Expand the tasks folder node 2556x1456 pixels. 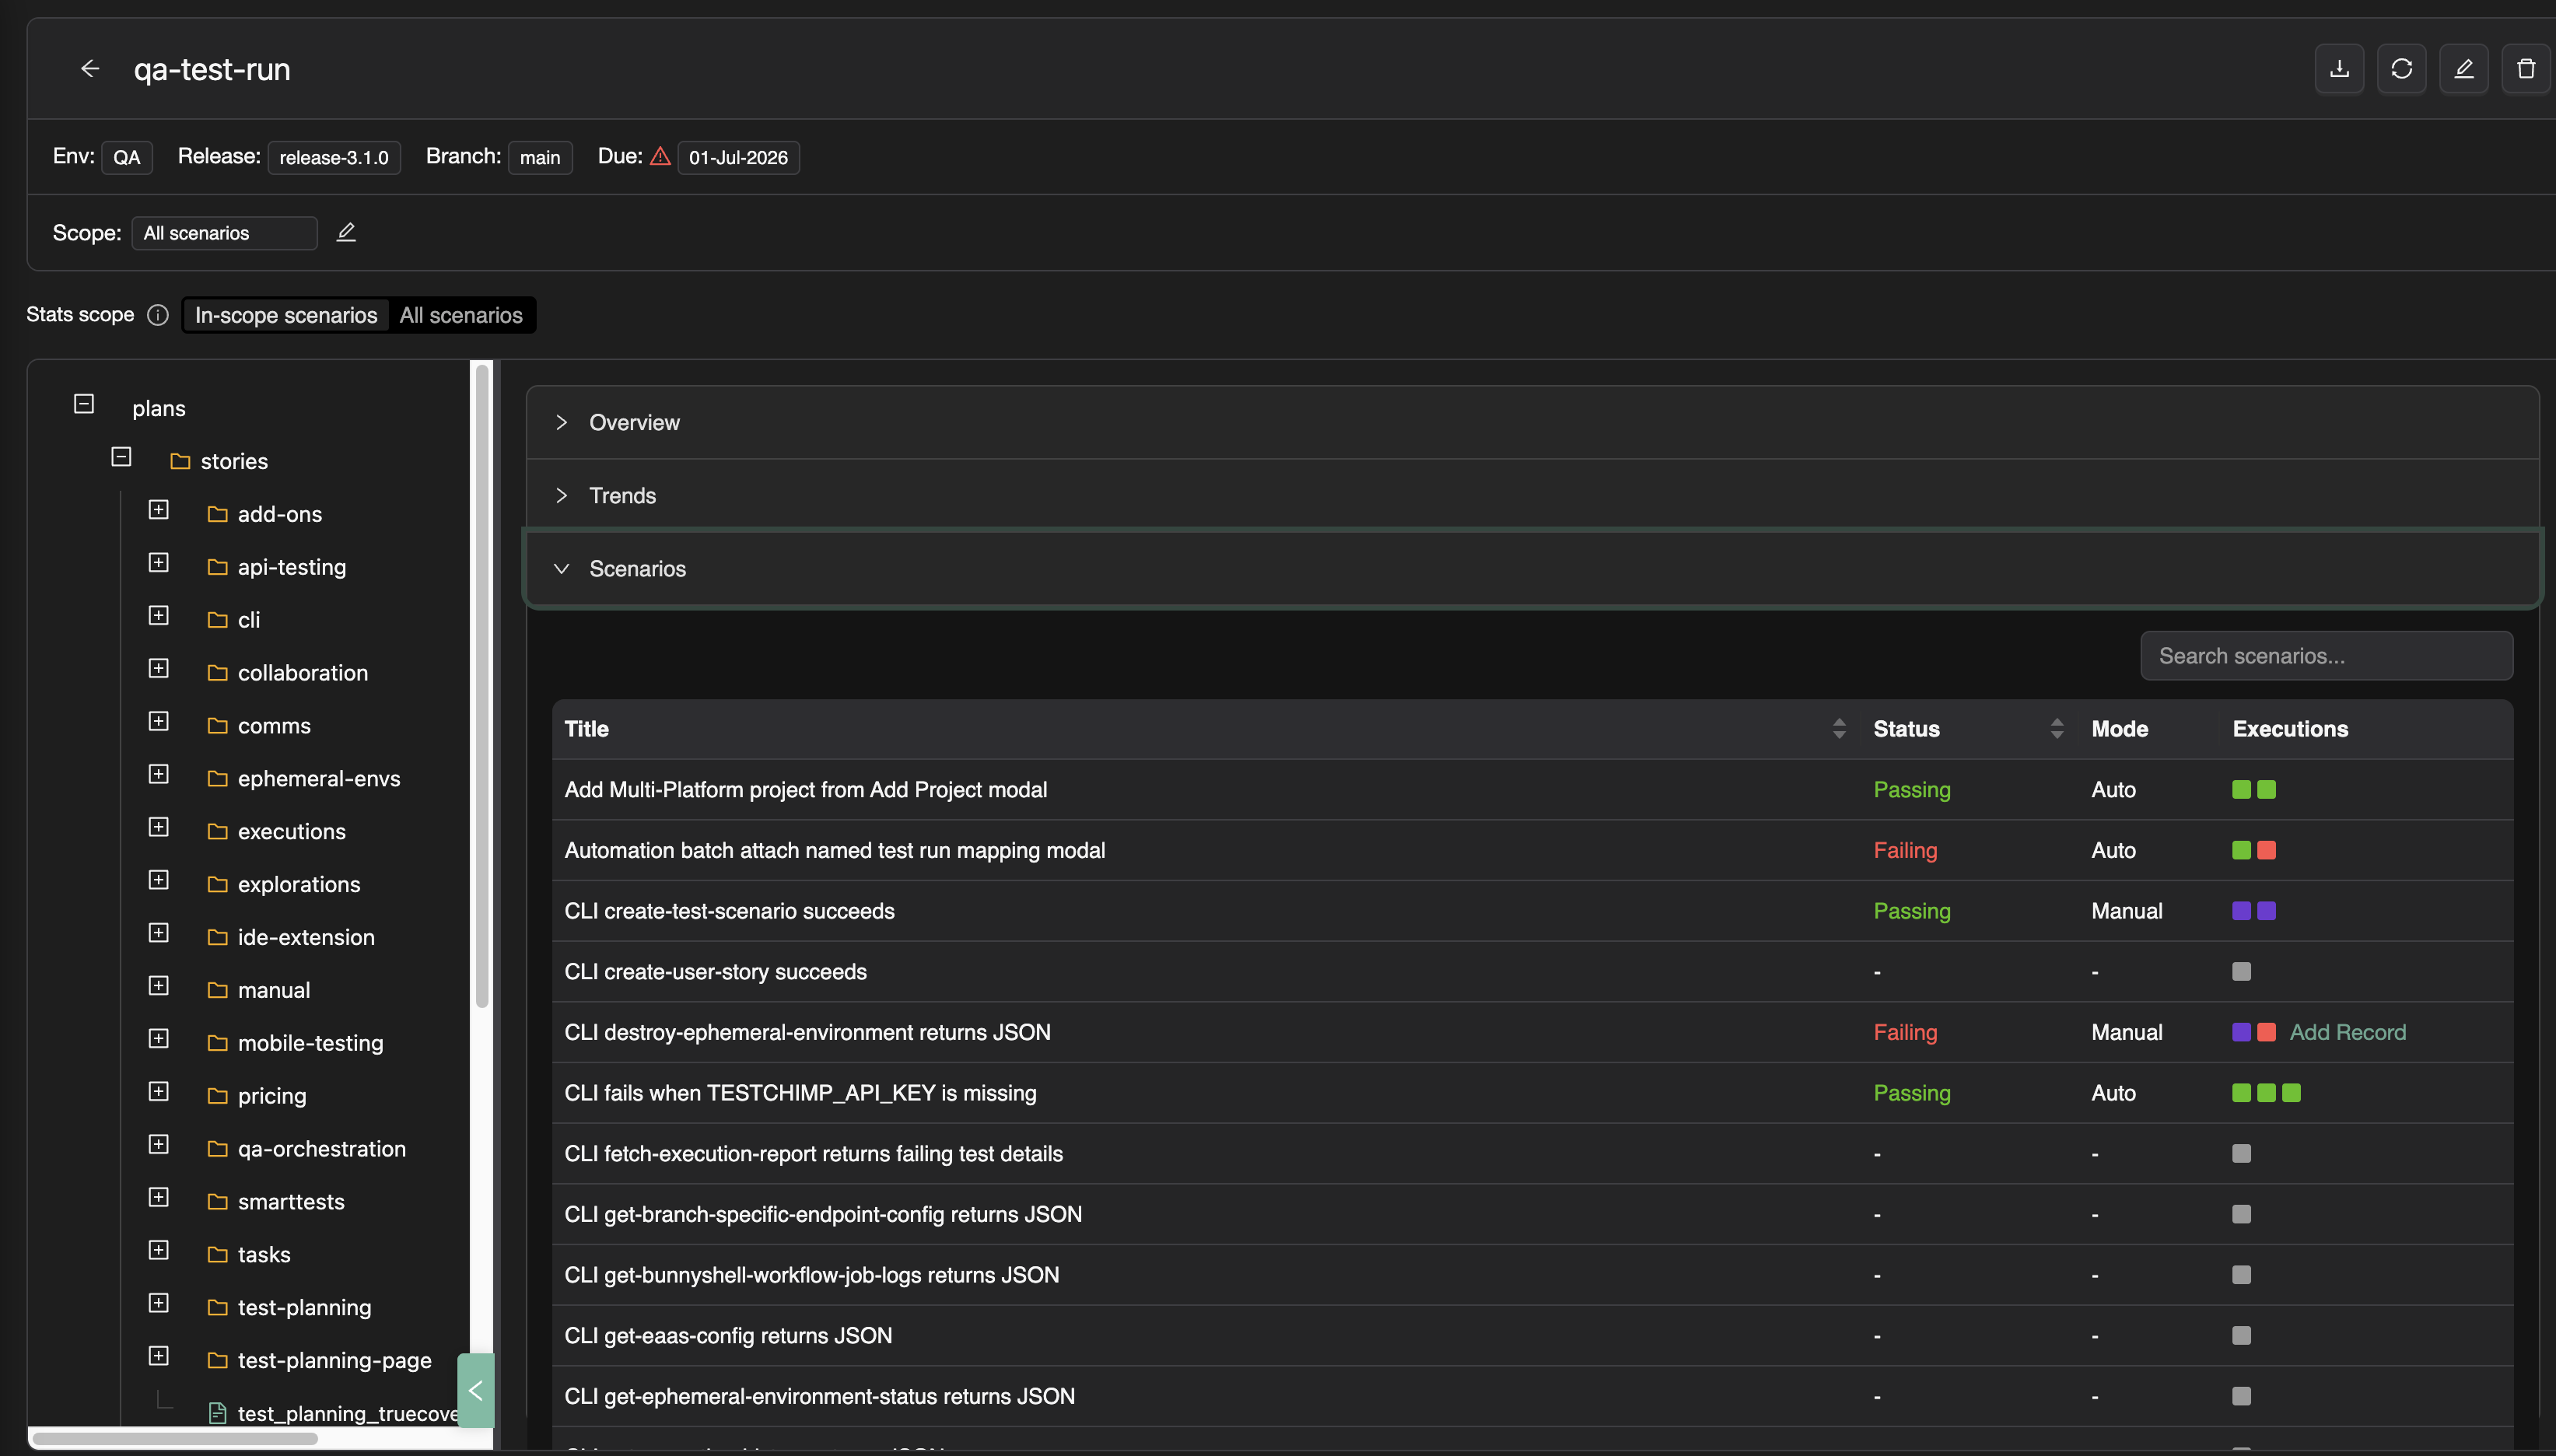[x=158, y=1250]
